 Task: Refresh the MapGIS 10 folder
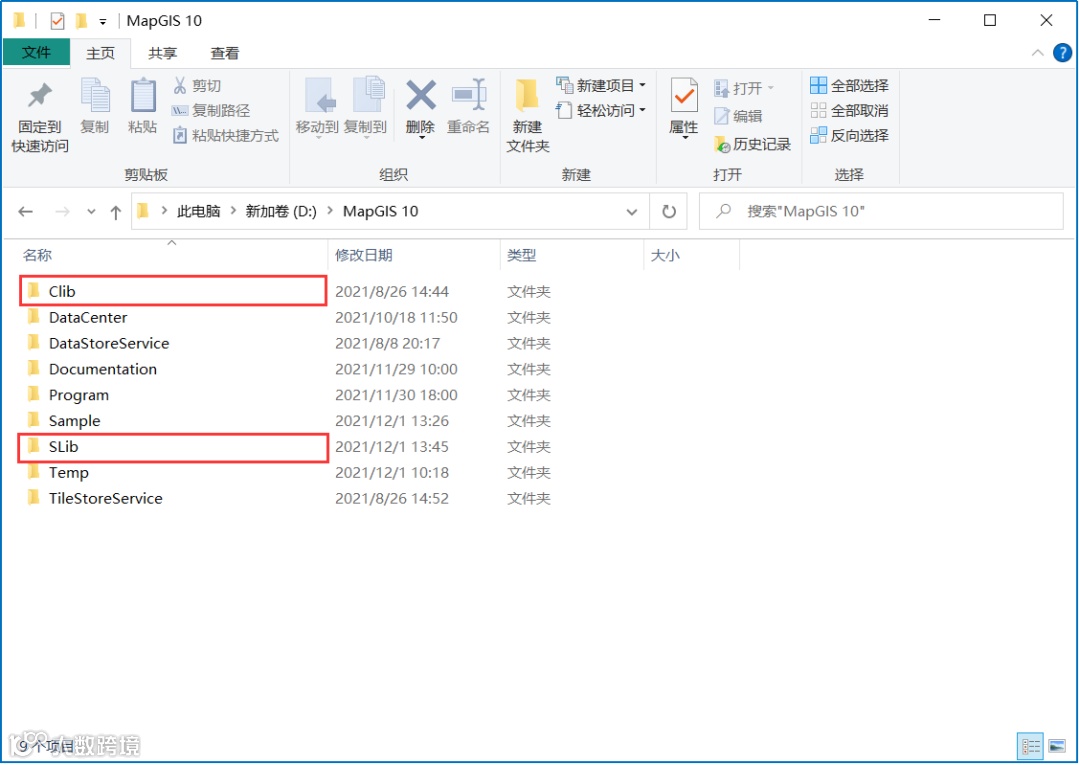pos(669,211)
